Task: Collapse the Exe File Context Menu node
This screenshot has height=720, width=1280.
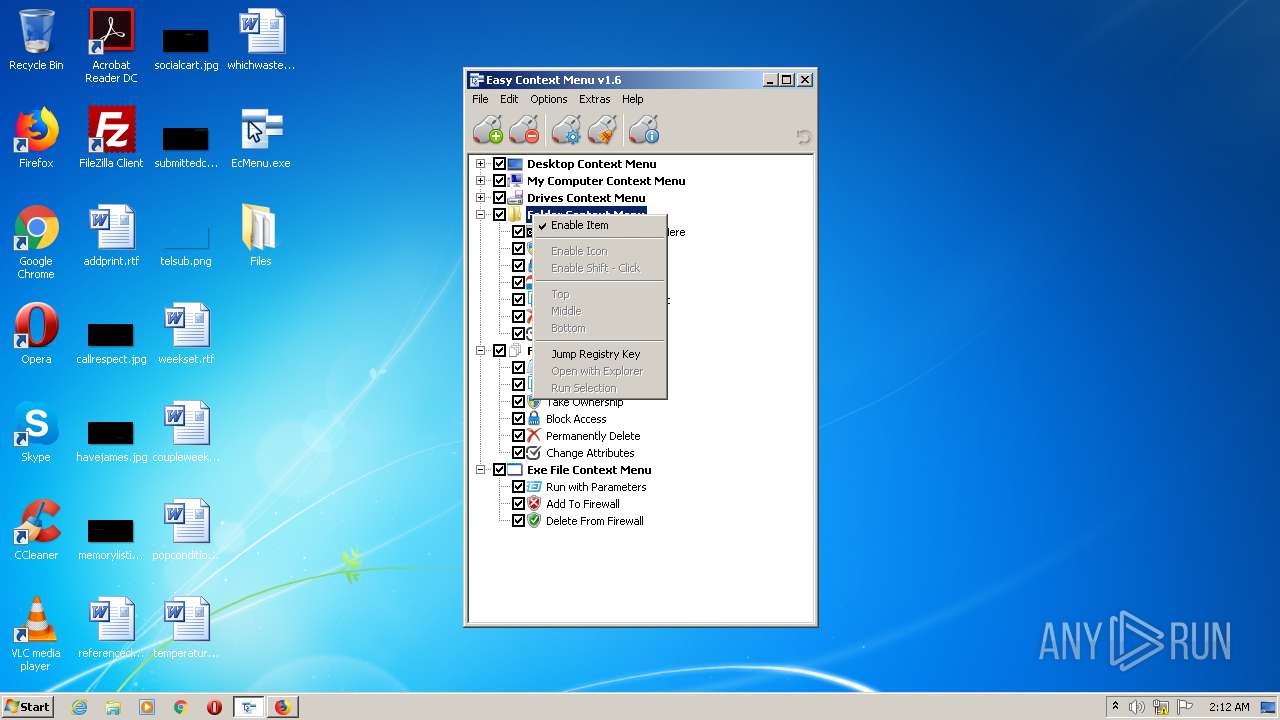Action: coord(481,470)
